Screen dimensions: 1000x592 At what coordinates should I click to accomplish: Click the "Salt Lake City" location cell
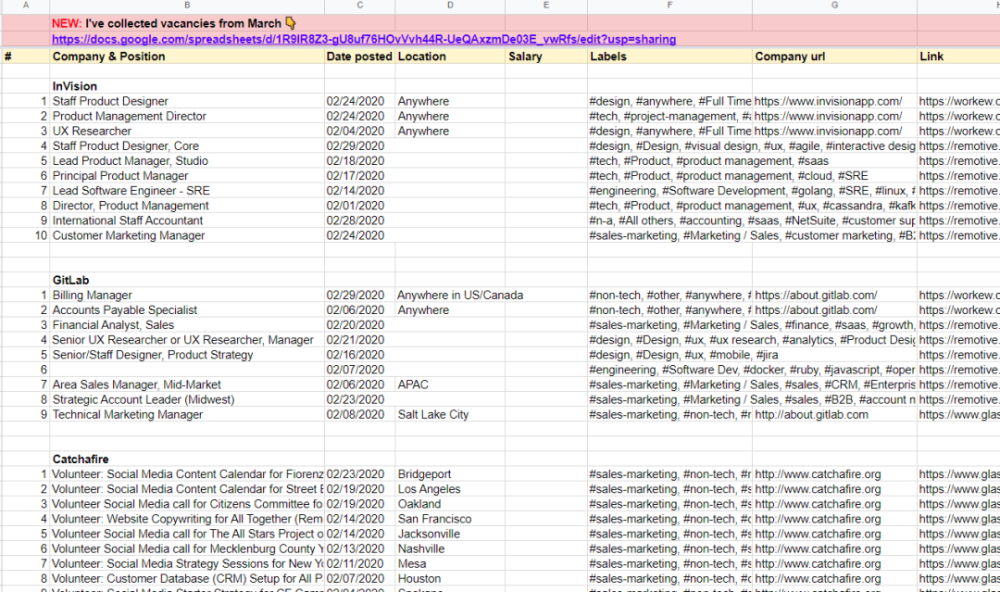click(433, 415)
